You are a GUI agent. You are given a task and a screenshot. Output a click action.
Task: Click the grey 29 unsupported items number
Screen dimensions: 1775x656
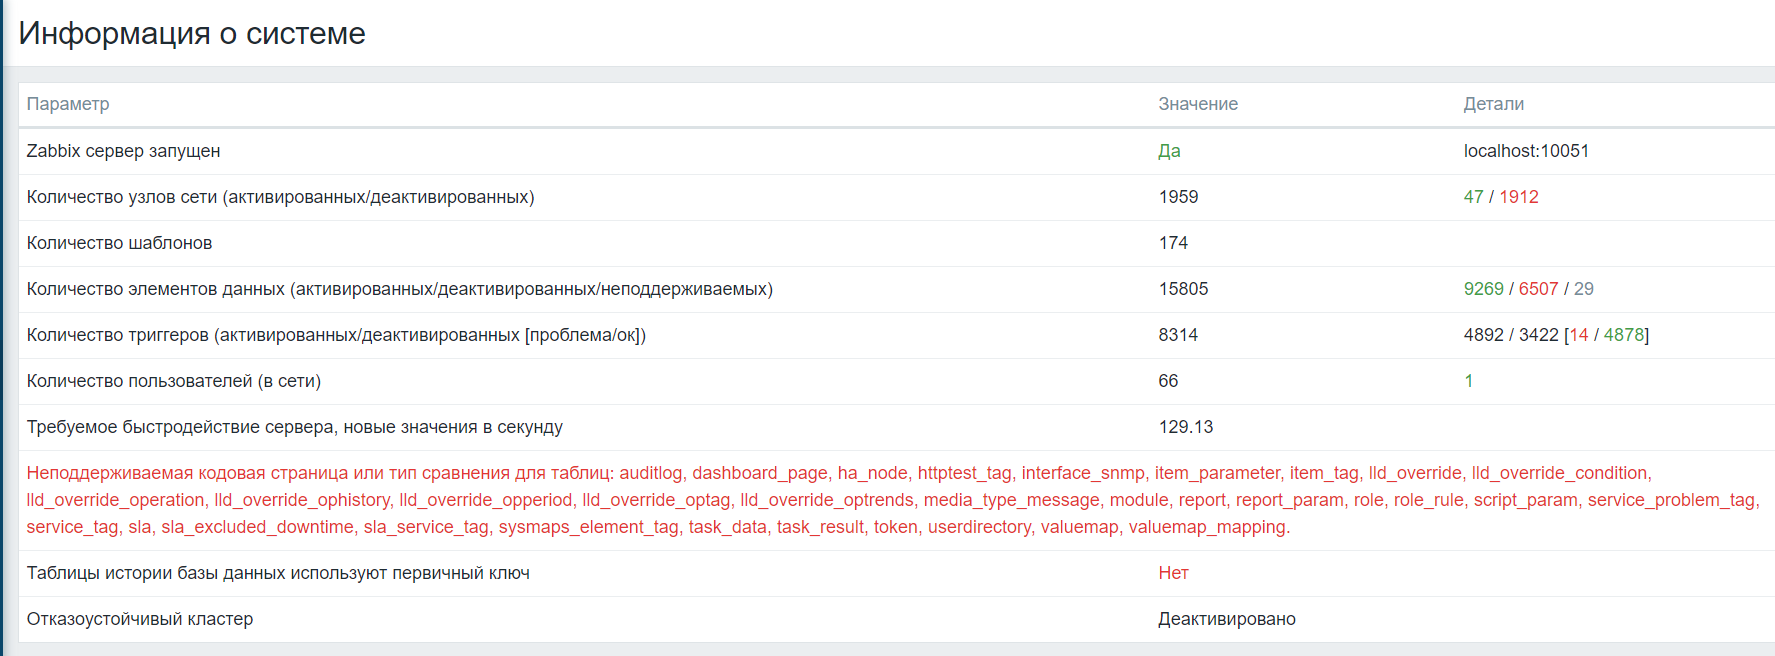(x=1584, y=289)
